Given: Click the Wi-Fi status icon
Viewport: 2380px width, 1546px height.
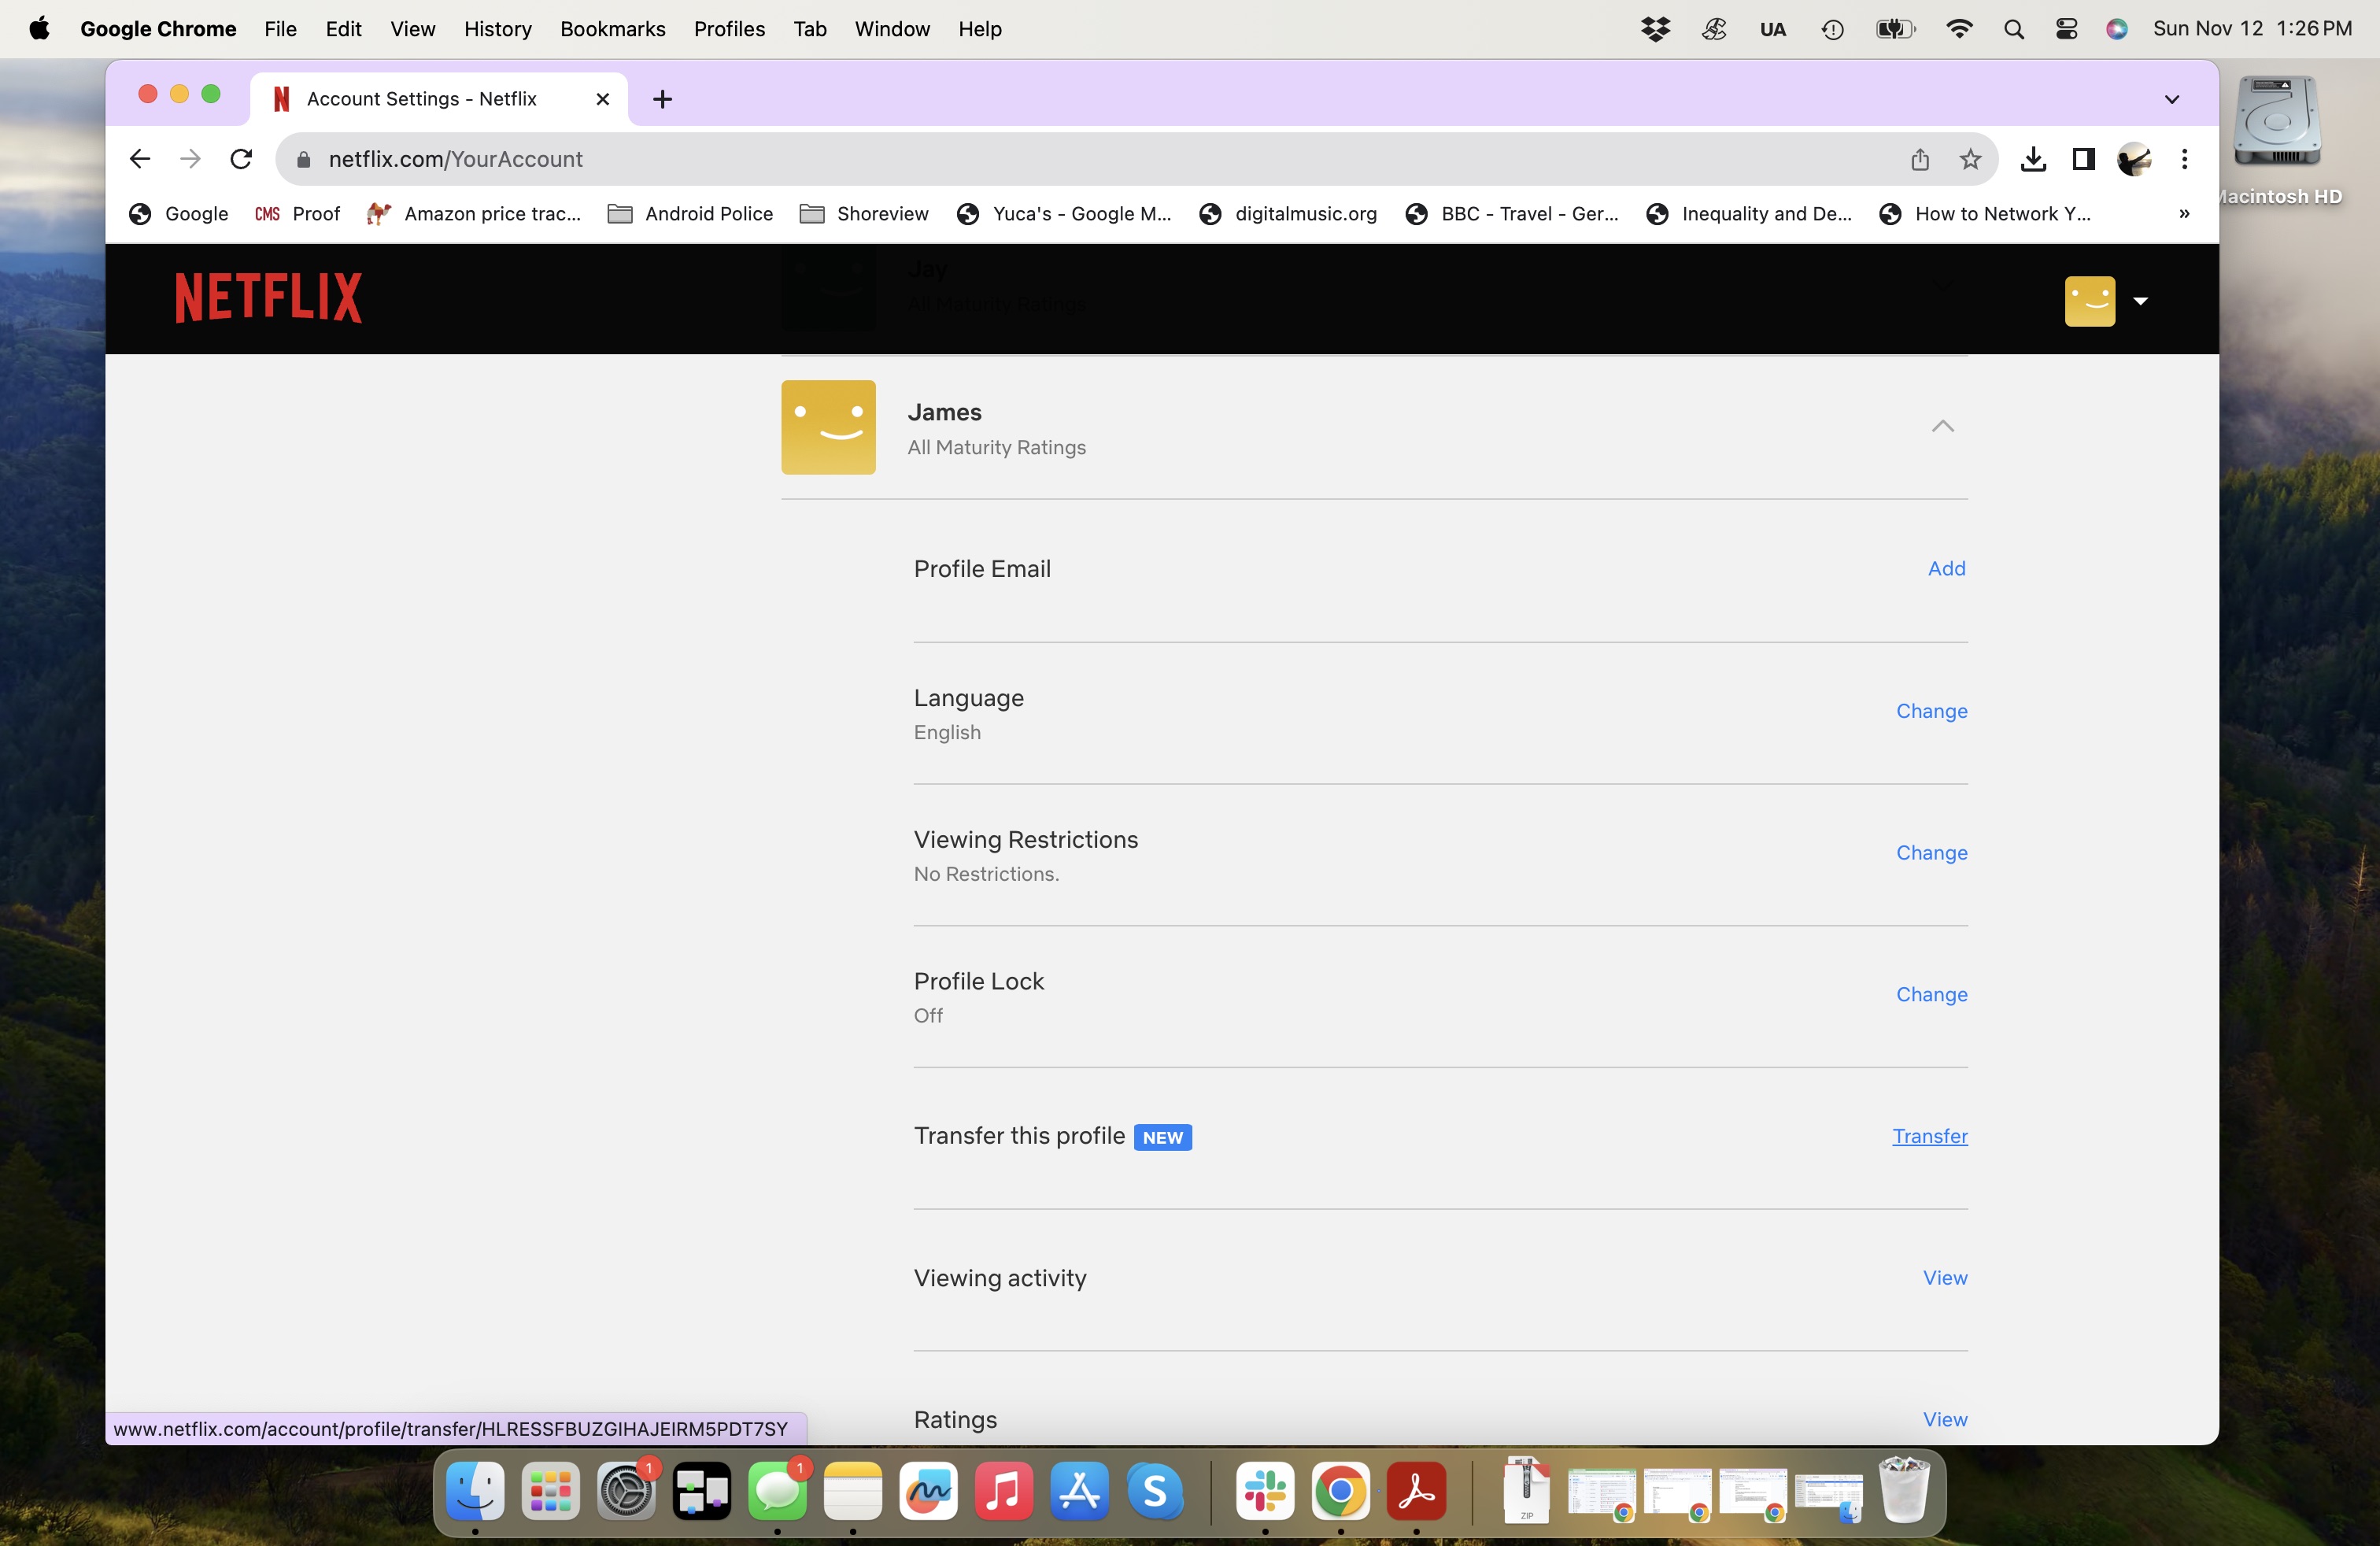Looking at the screenshot, I should coord(1958,29).
